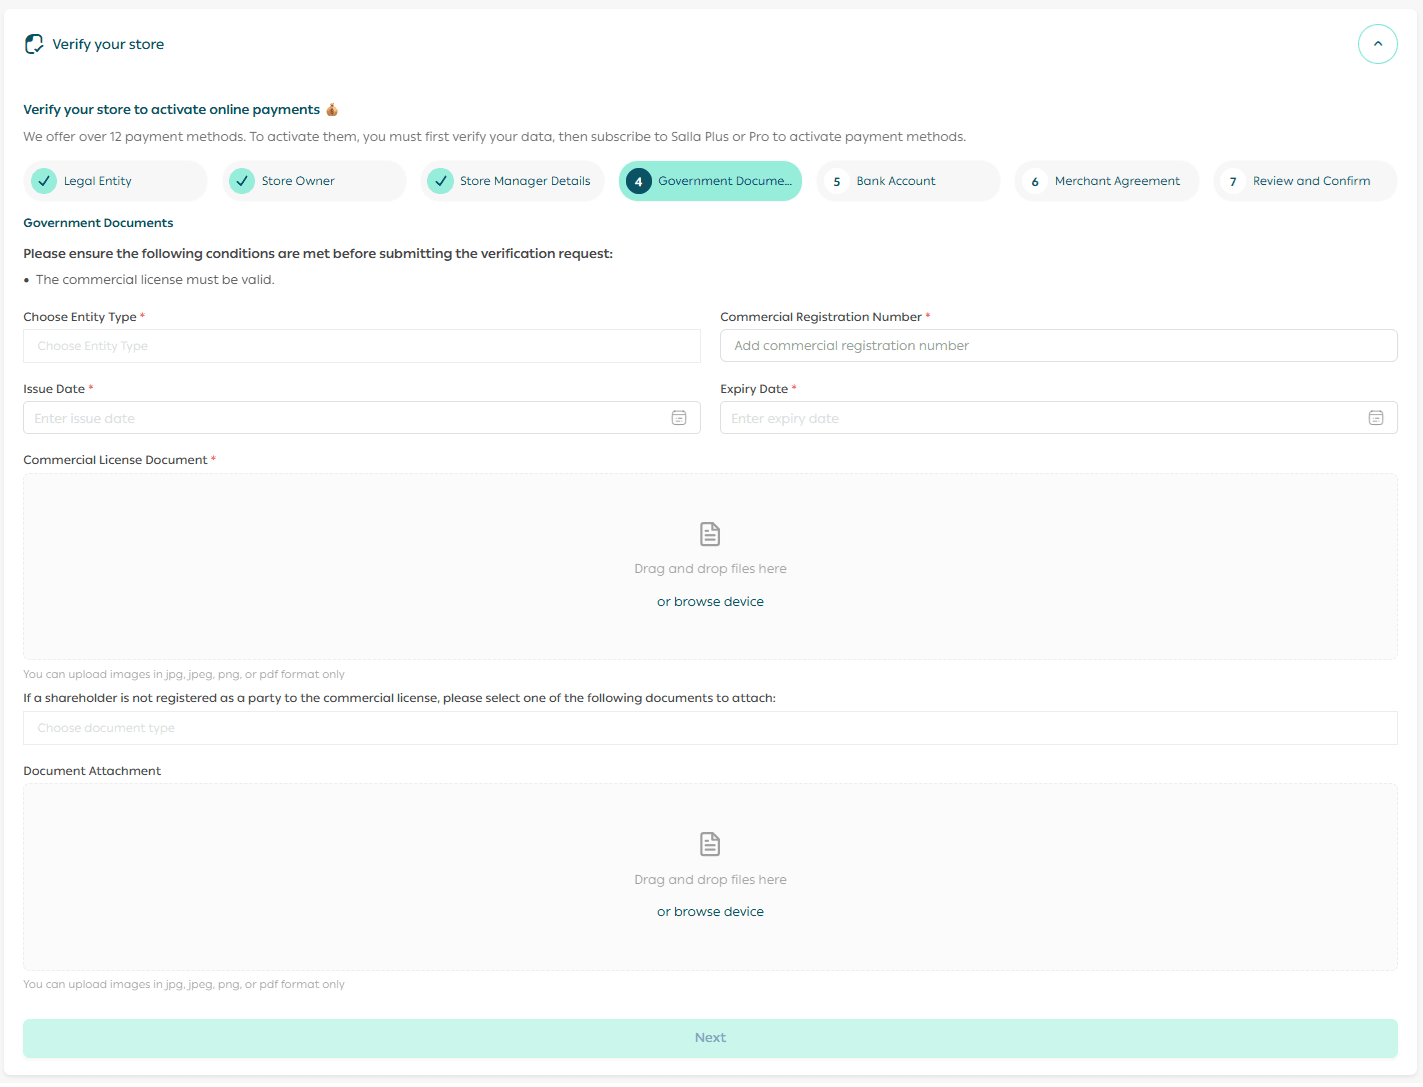Viewport: 1423px width, 1087px height.
Task: Click the Document Attachment upload file icon
Action: point(710,844)
